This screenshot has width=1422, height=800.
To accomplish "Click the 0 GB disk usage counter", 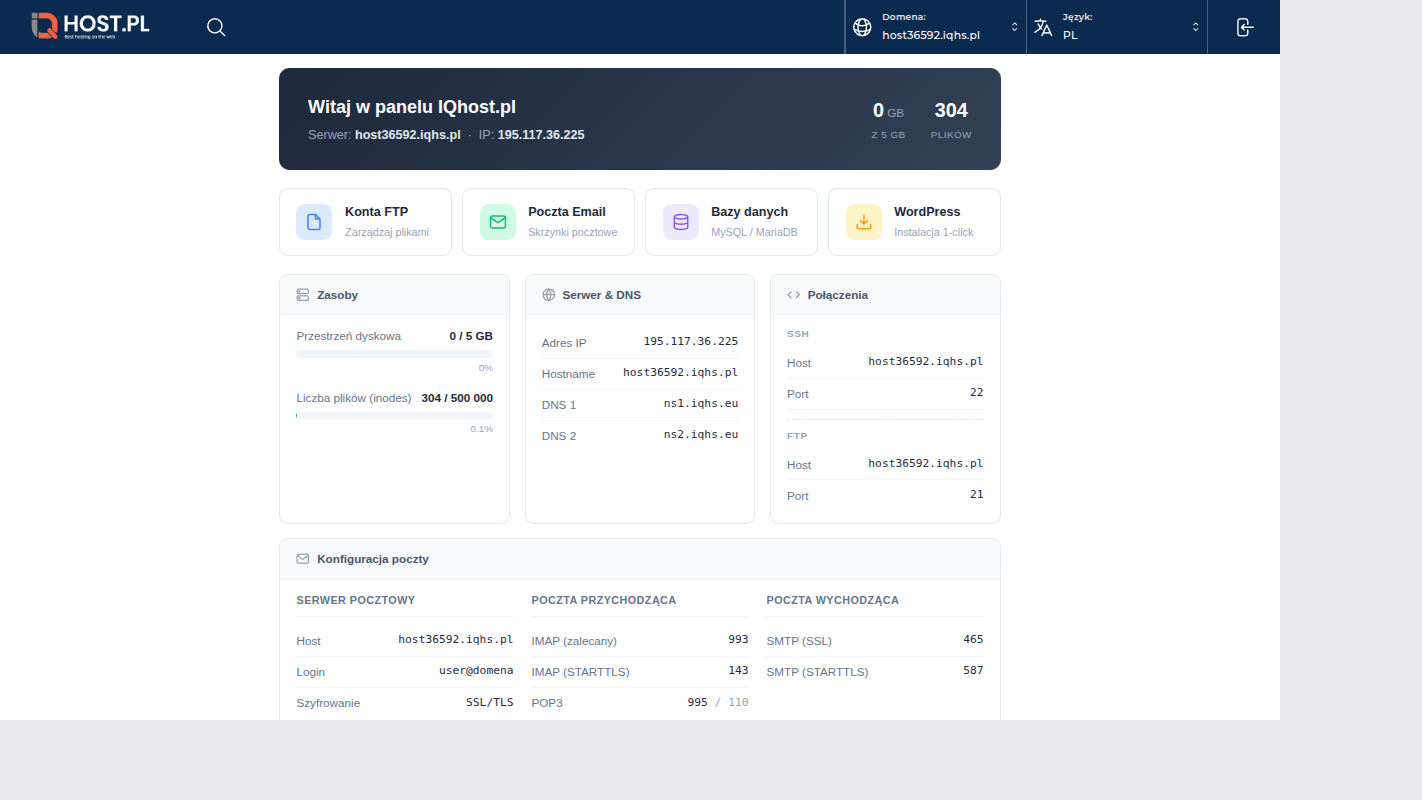I will tap(888, 119).
